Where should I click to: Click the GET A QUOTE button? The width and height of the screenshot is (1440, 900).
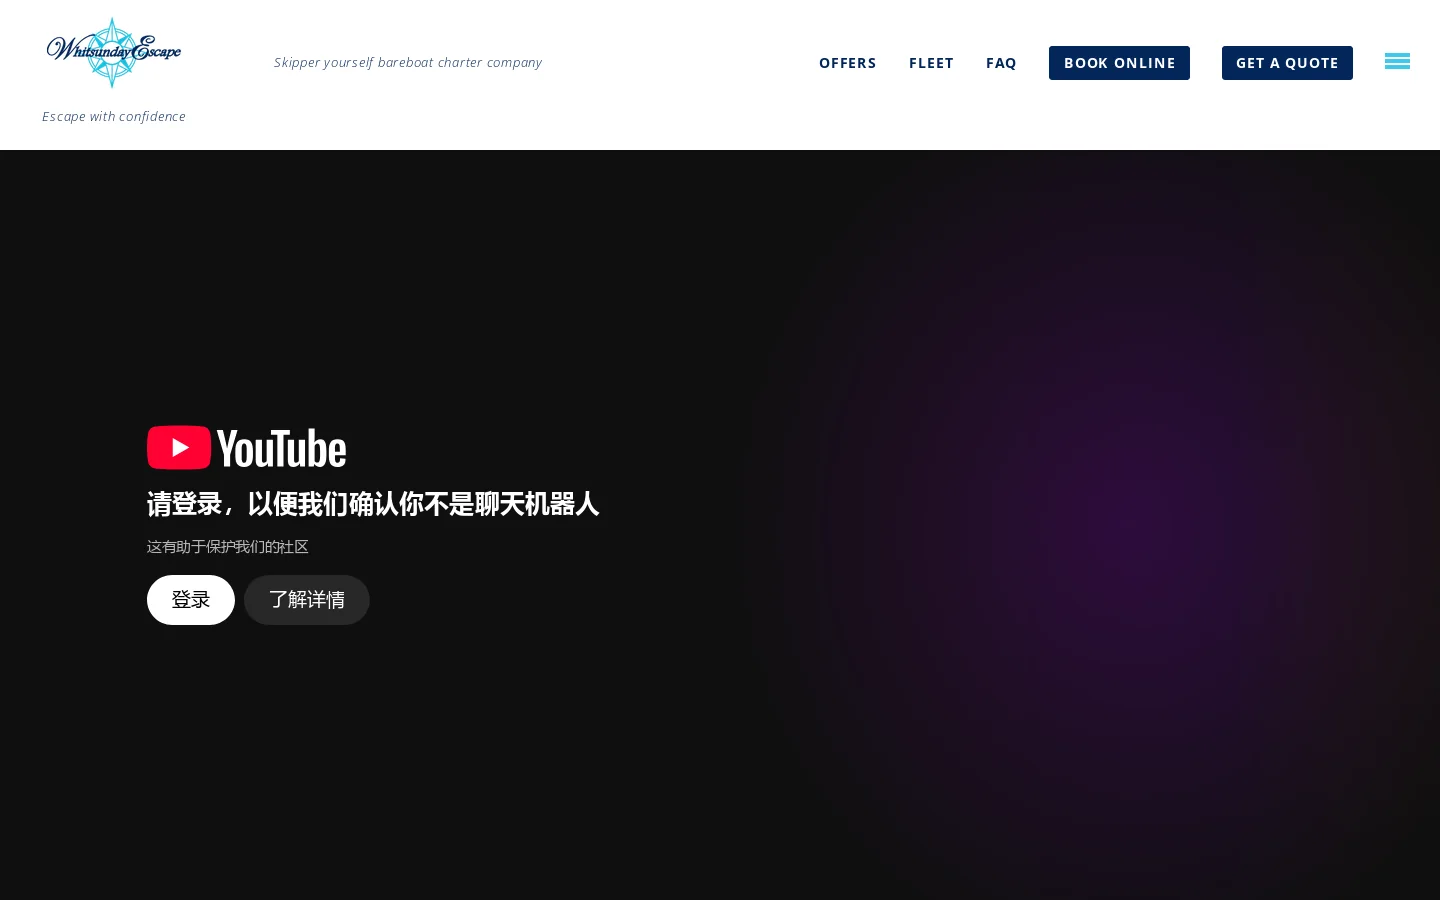[x=1287, y=63]
